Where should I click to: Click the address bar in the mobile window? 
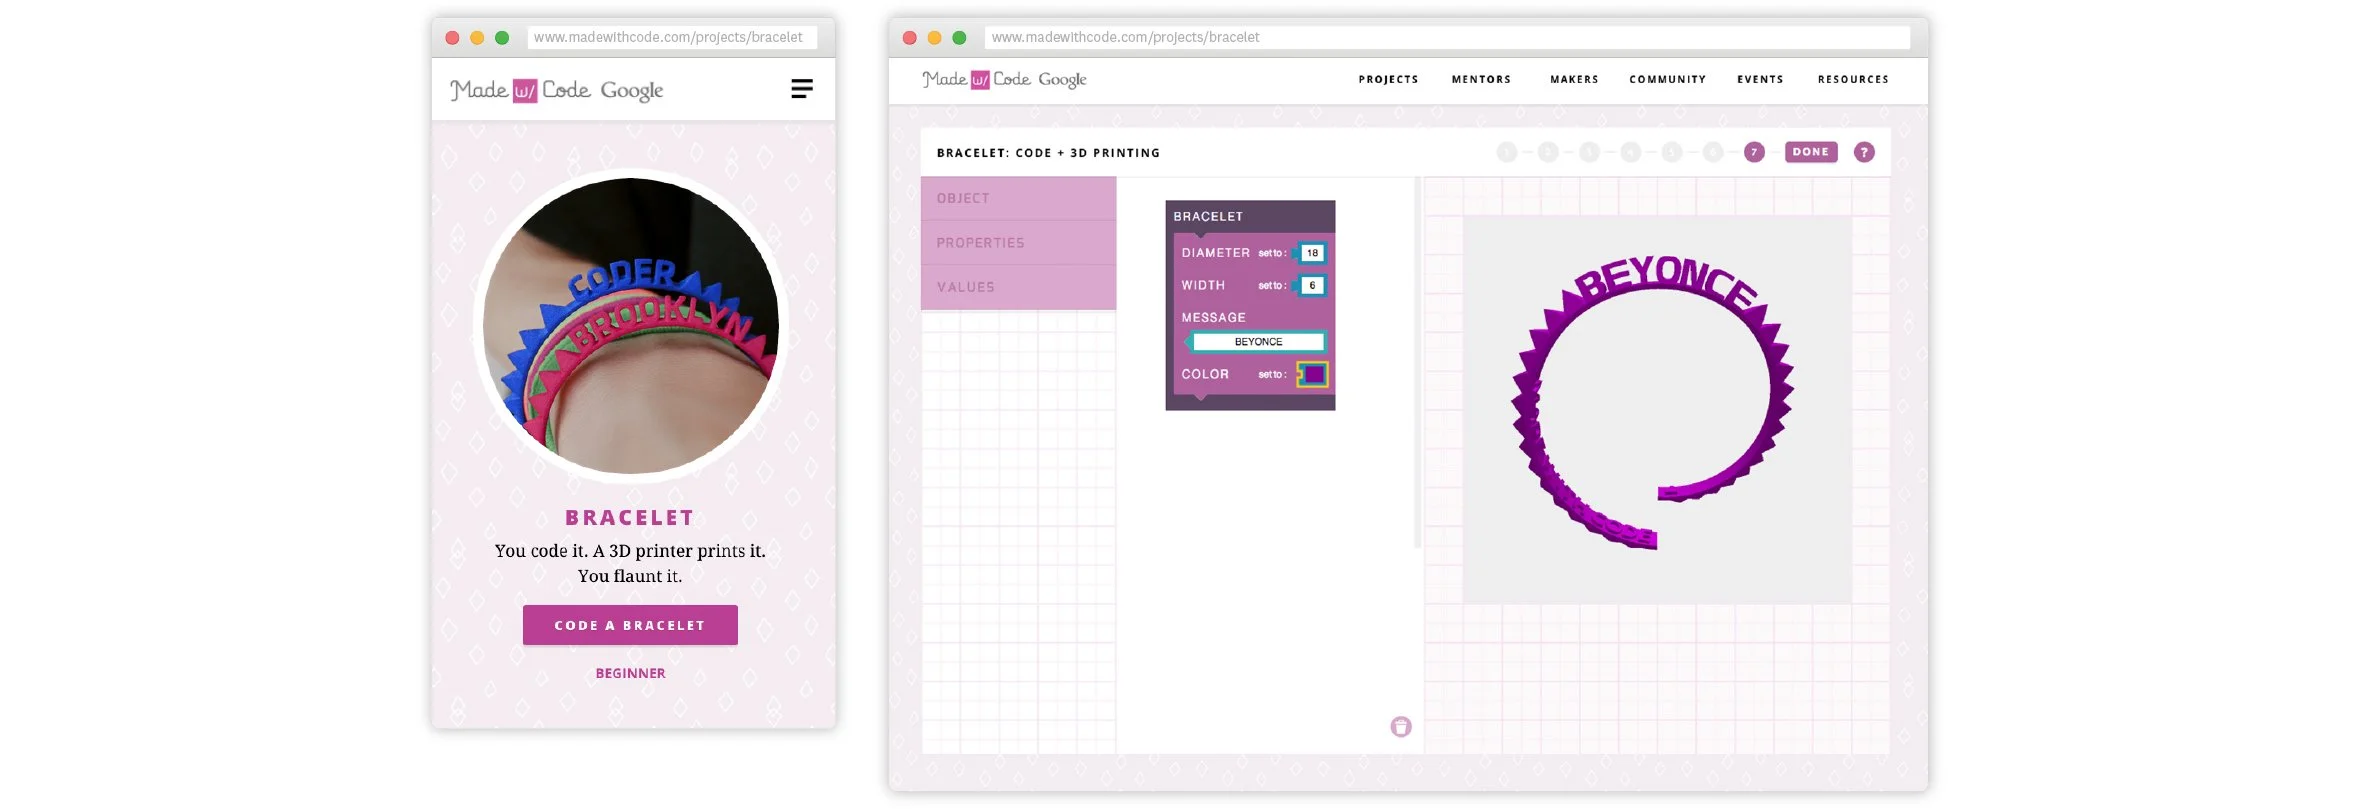pos(672,37)
